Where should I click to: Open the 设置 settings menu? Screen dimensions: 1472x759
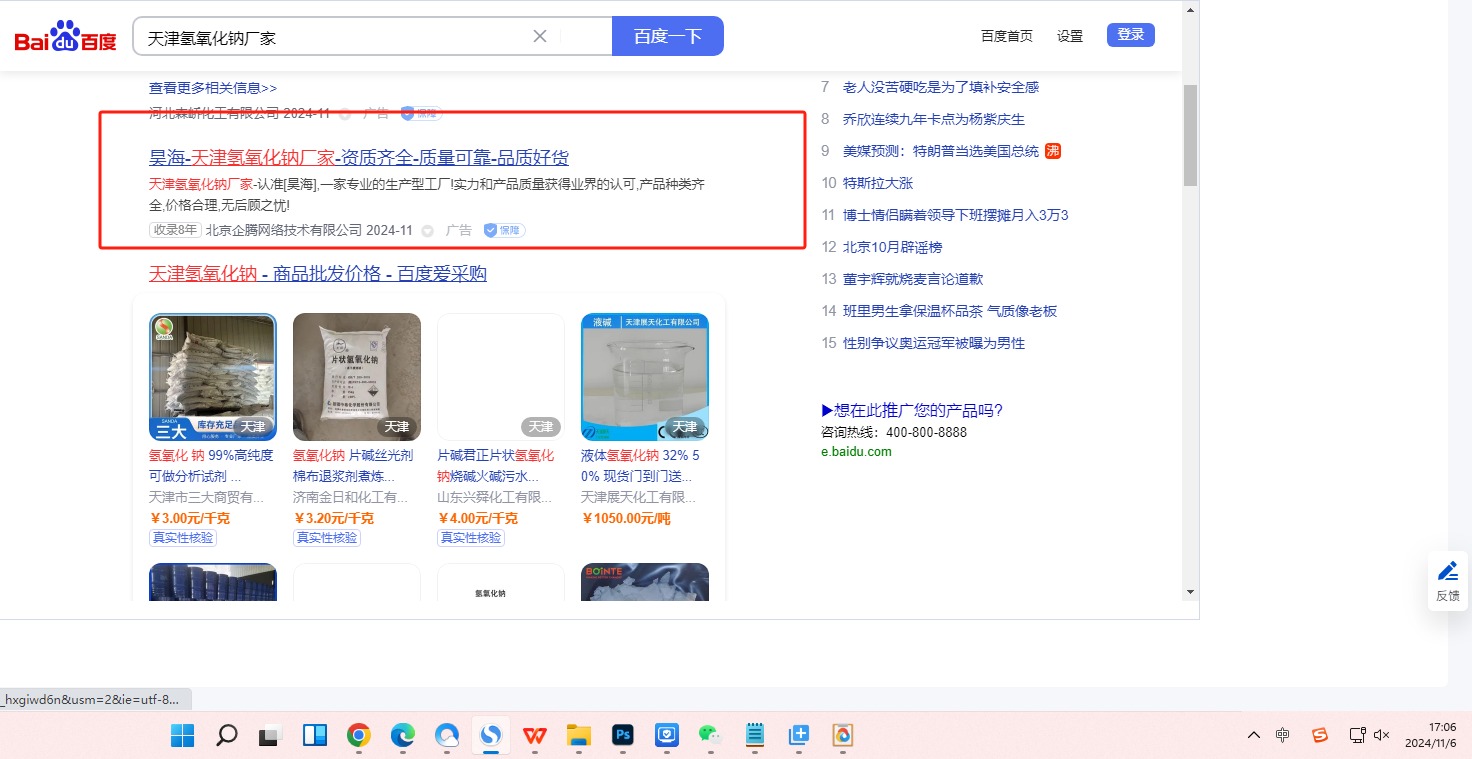(x=1070, y=36)
